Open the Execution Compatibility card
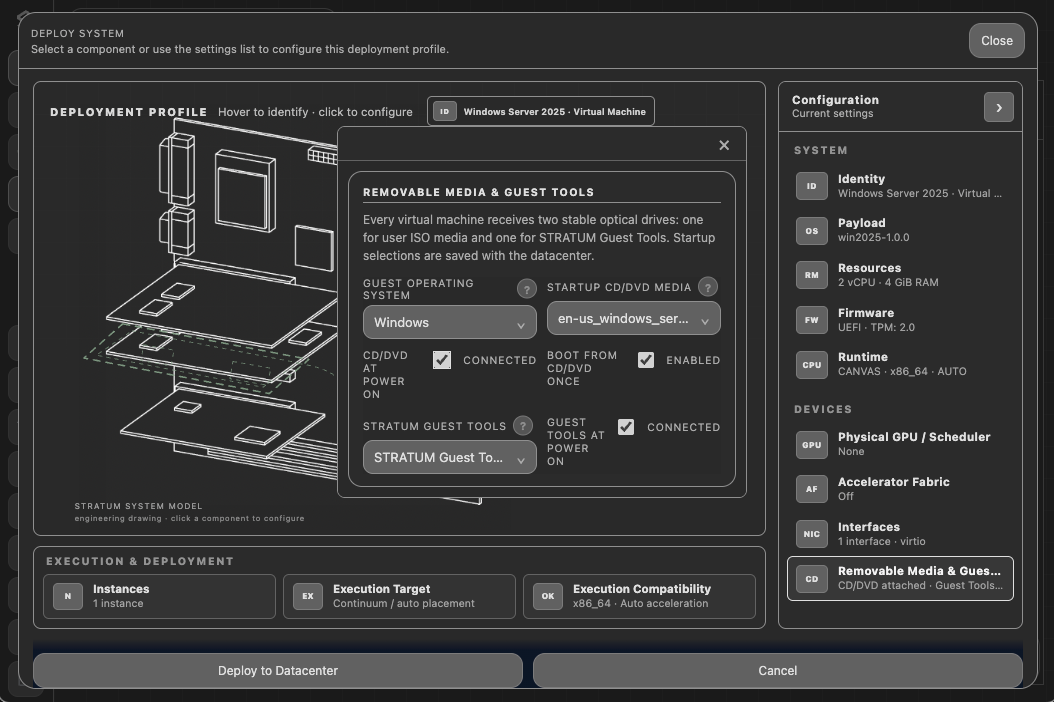1054x702 pixels. 639,596
